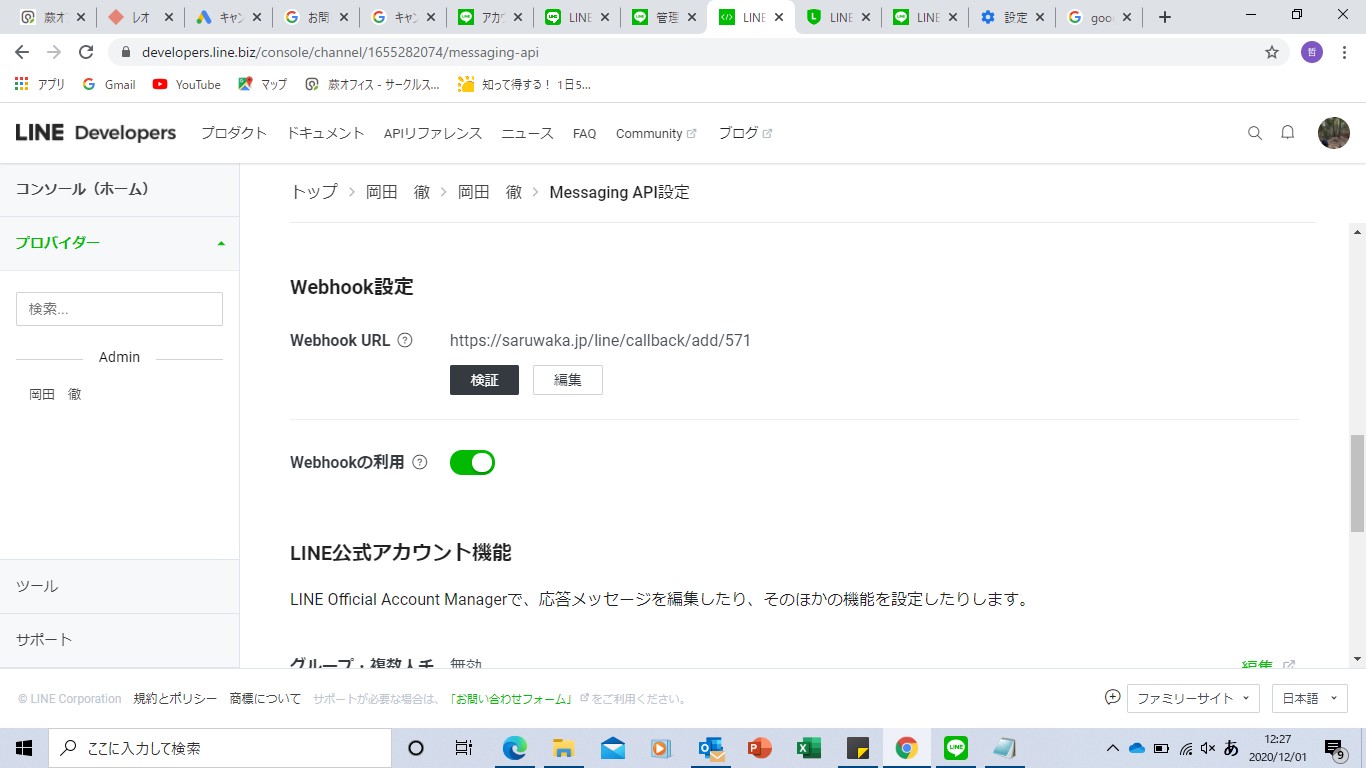Open Excel from the taskbar
Image resolution: width=1366 pixels, height=768 pixels.
809,748
